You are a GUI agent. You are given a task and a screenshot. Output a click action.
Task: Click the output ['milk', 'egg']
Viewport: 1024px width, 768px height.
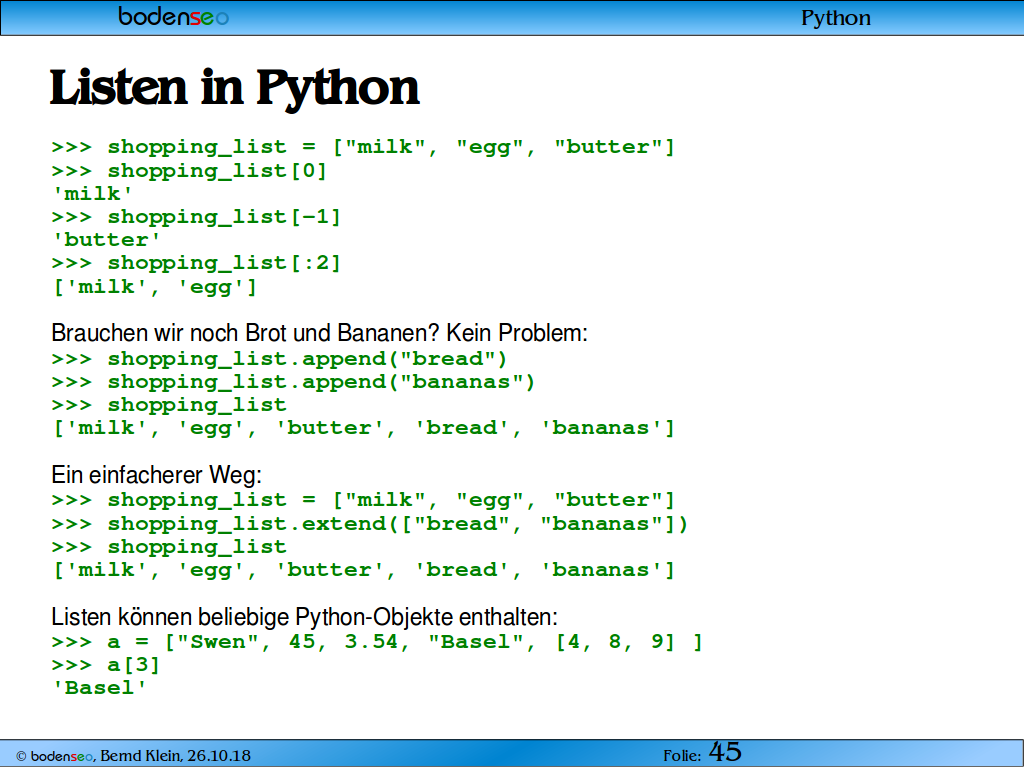click(155, 287)
